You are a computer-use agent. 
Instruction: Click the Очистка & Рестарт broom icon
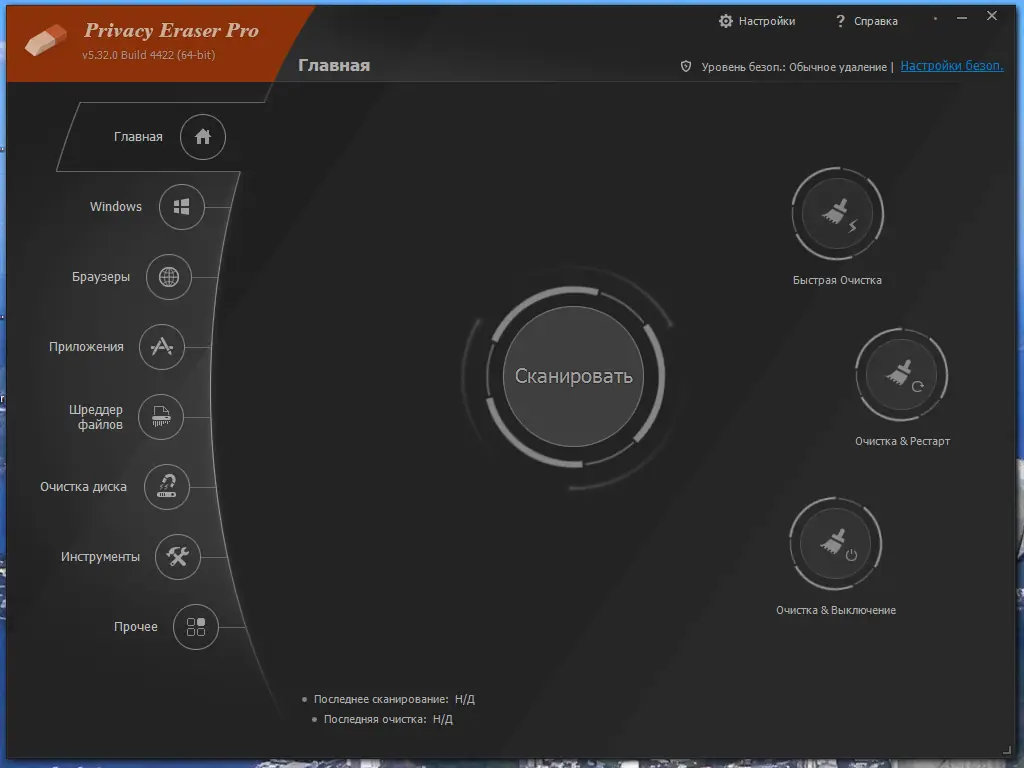tap(901, 375)
